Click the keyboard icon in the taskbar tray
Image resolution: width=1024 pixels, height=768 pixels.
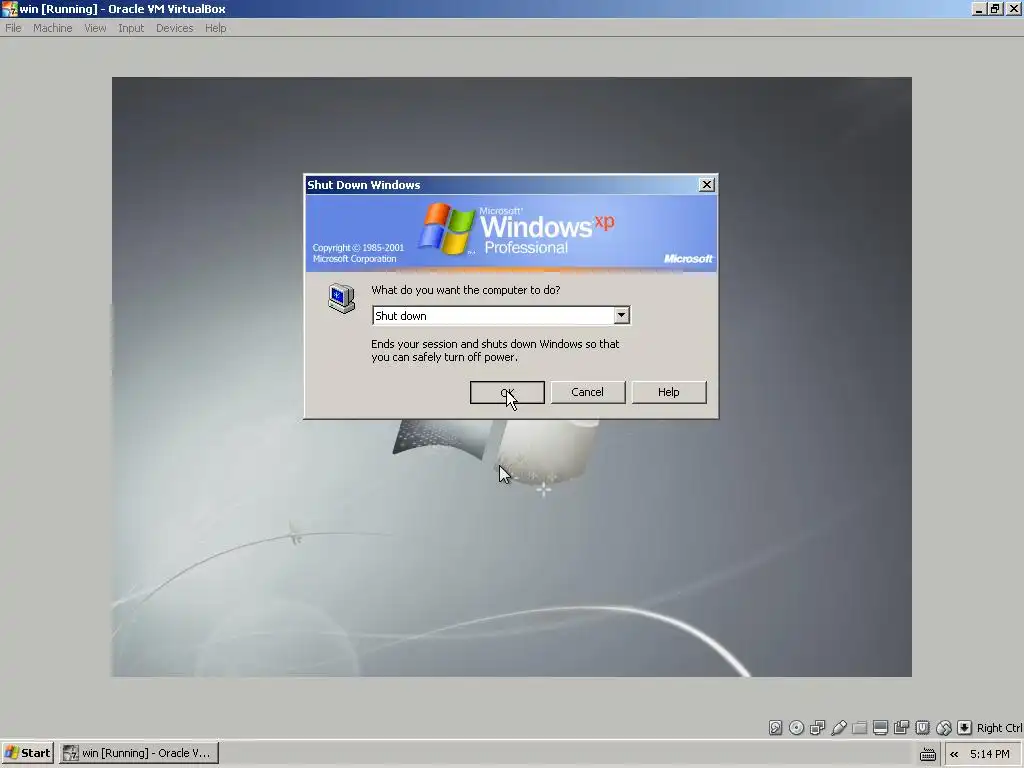click(927, 754)
